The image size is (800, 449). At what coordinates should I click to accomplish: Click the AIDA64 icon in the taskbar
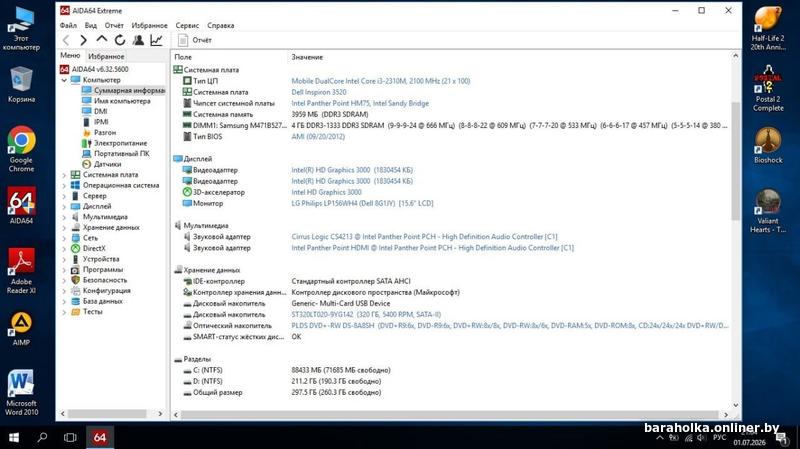pyautogui.click(x=99, y=437)
